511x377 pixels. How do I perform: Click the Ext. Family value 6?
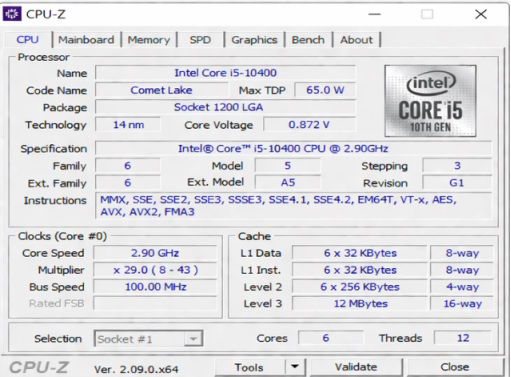pyautogui.click(x=128, y=183)
